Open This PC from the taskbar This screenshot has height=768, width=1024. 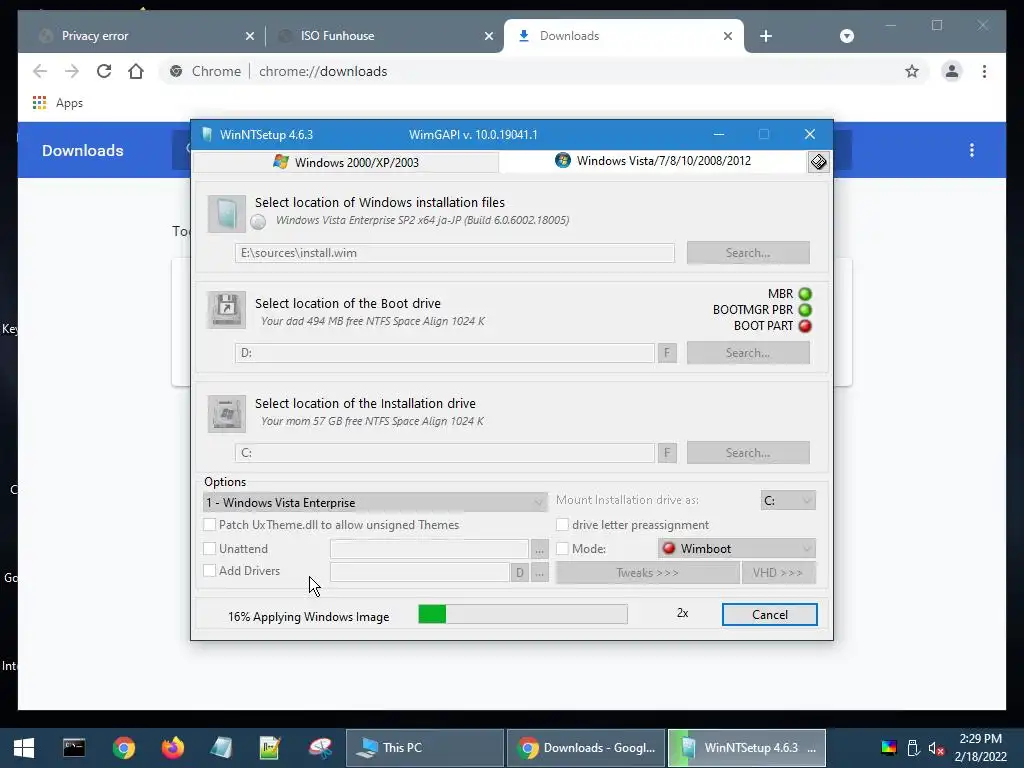tap(424, 748)
